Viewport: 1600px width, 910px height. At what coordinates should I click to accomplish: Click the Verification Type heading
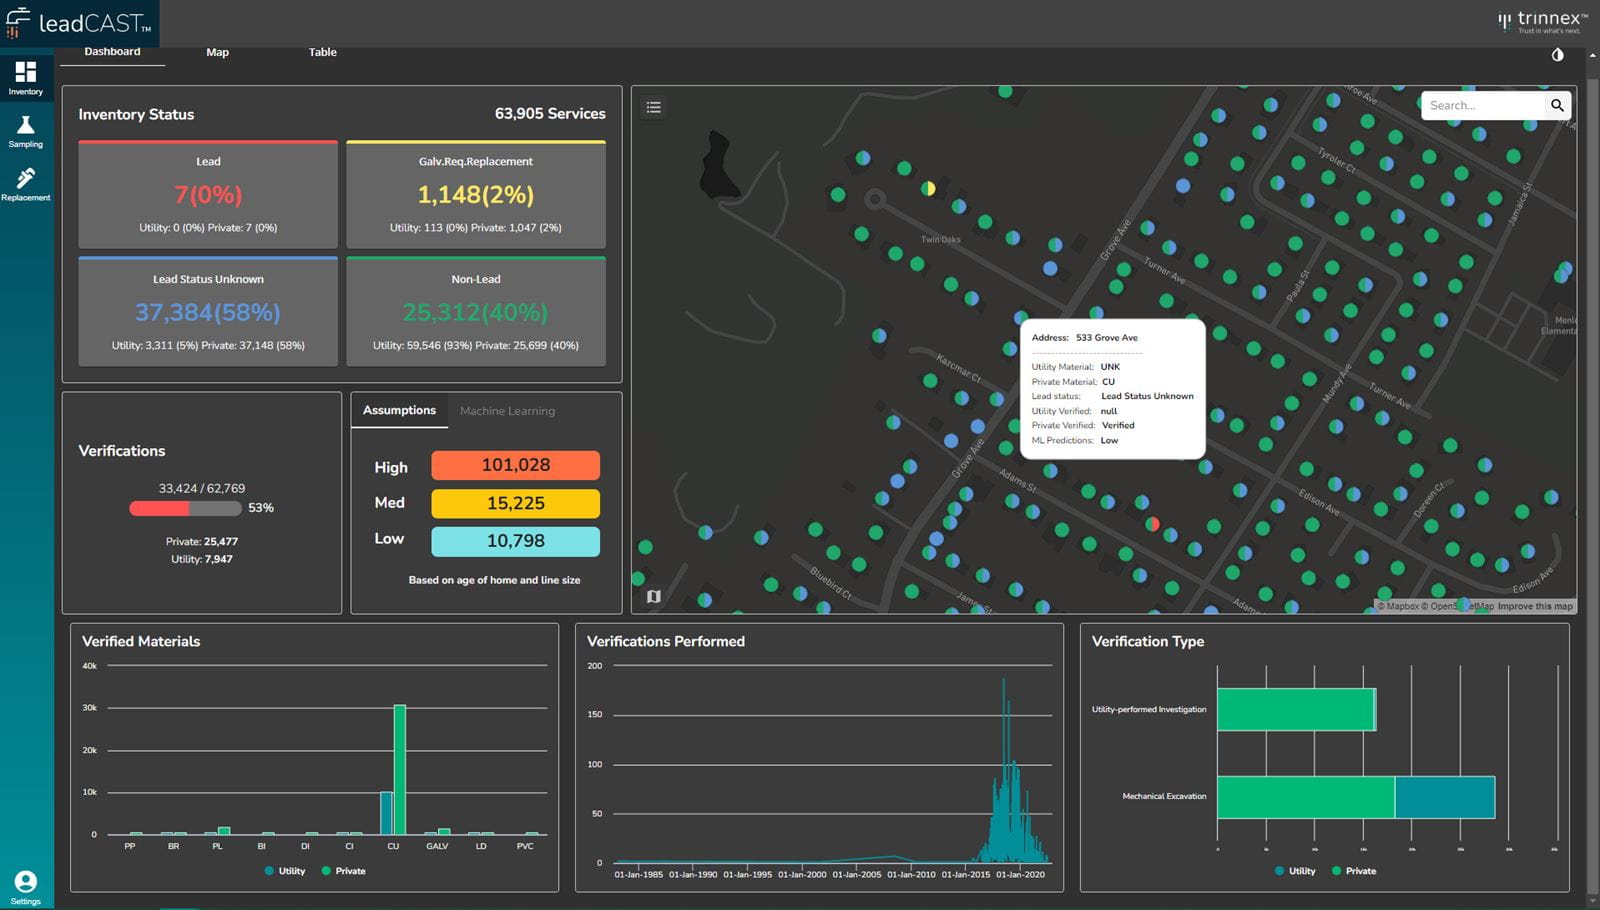[x=1148, y=641]
